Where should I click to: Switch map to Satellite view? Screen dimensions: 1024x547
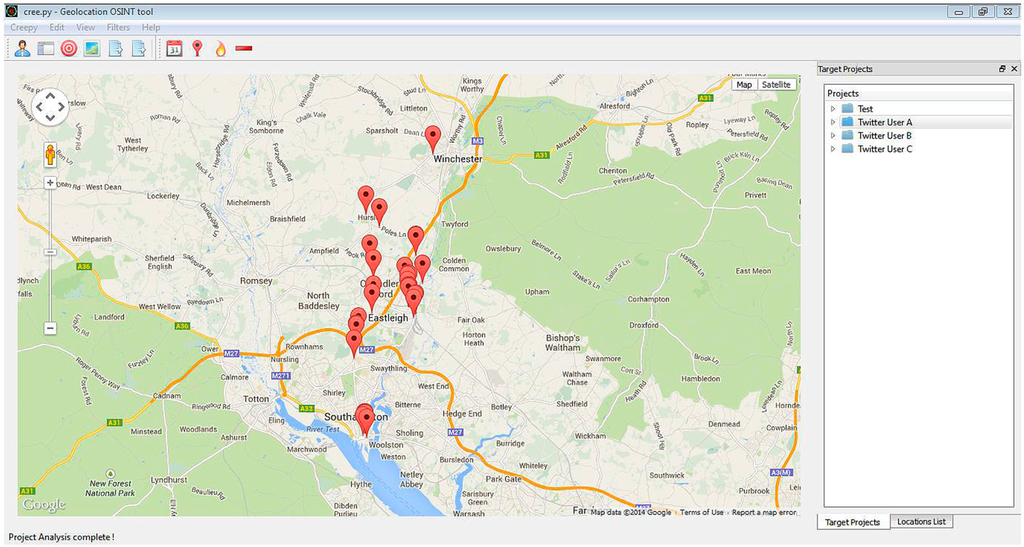coord(776,85)
